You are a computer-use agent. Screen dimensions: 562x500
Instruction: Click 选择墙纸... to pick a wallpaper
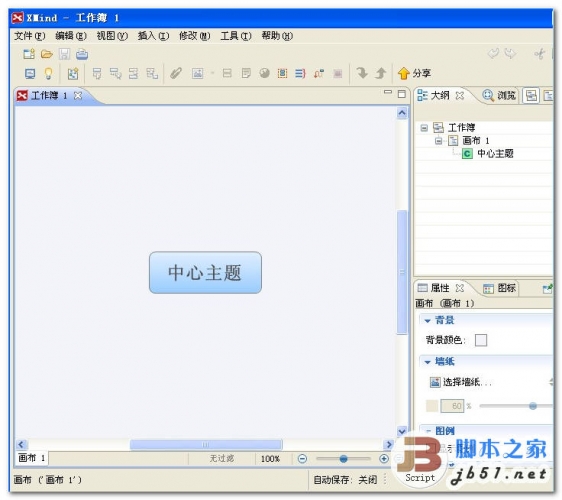[461, 382]
